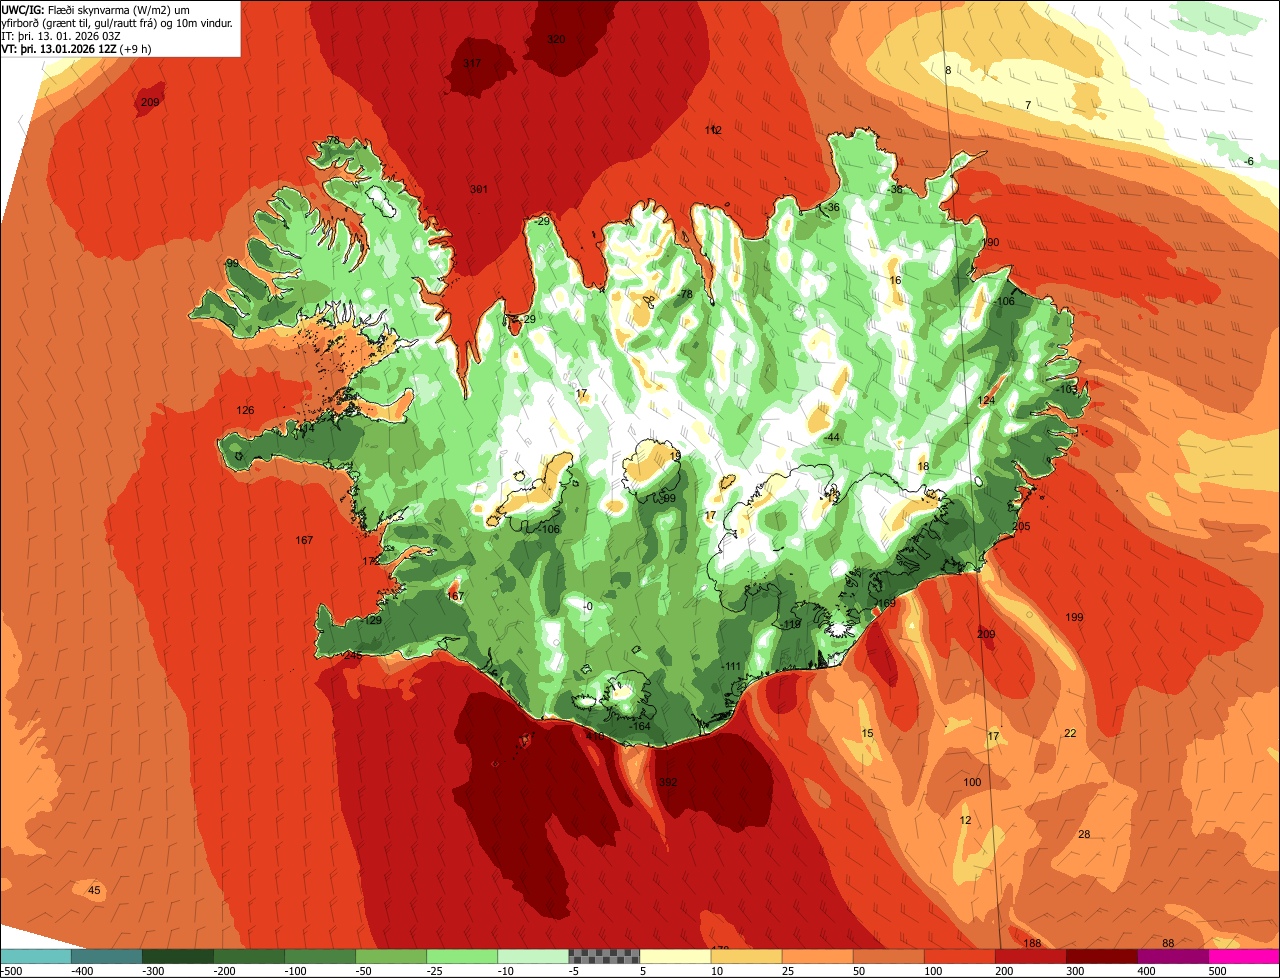1280x978 pixels.
Task: Click the pale green -10 to -5 swatch
Action: pyautogui.click(x=532, y=956)
